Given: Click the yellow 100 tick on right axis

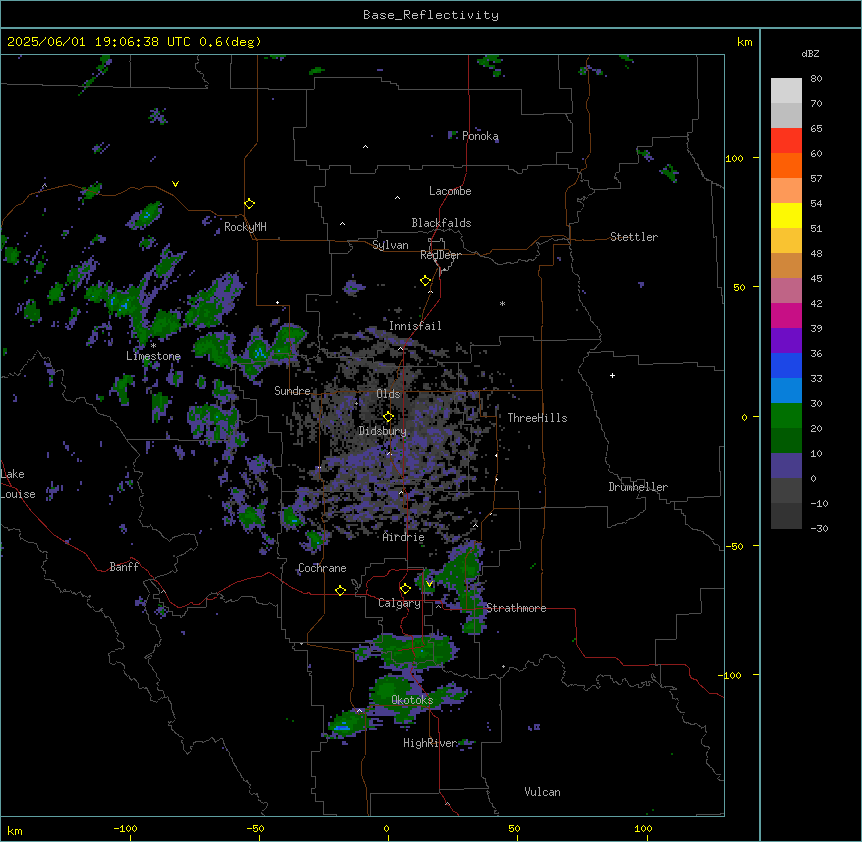Looking at the screenshot, I should 734,158.
